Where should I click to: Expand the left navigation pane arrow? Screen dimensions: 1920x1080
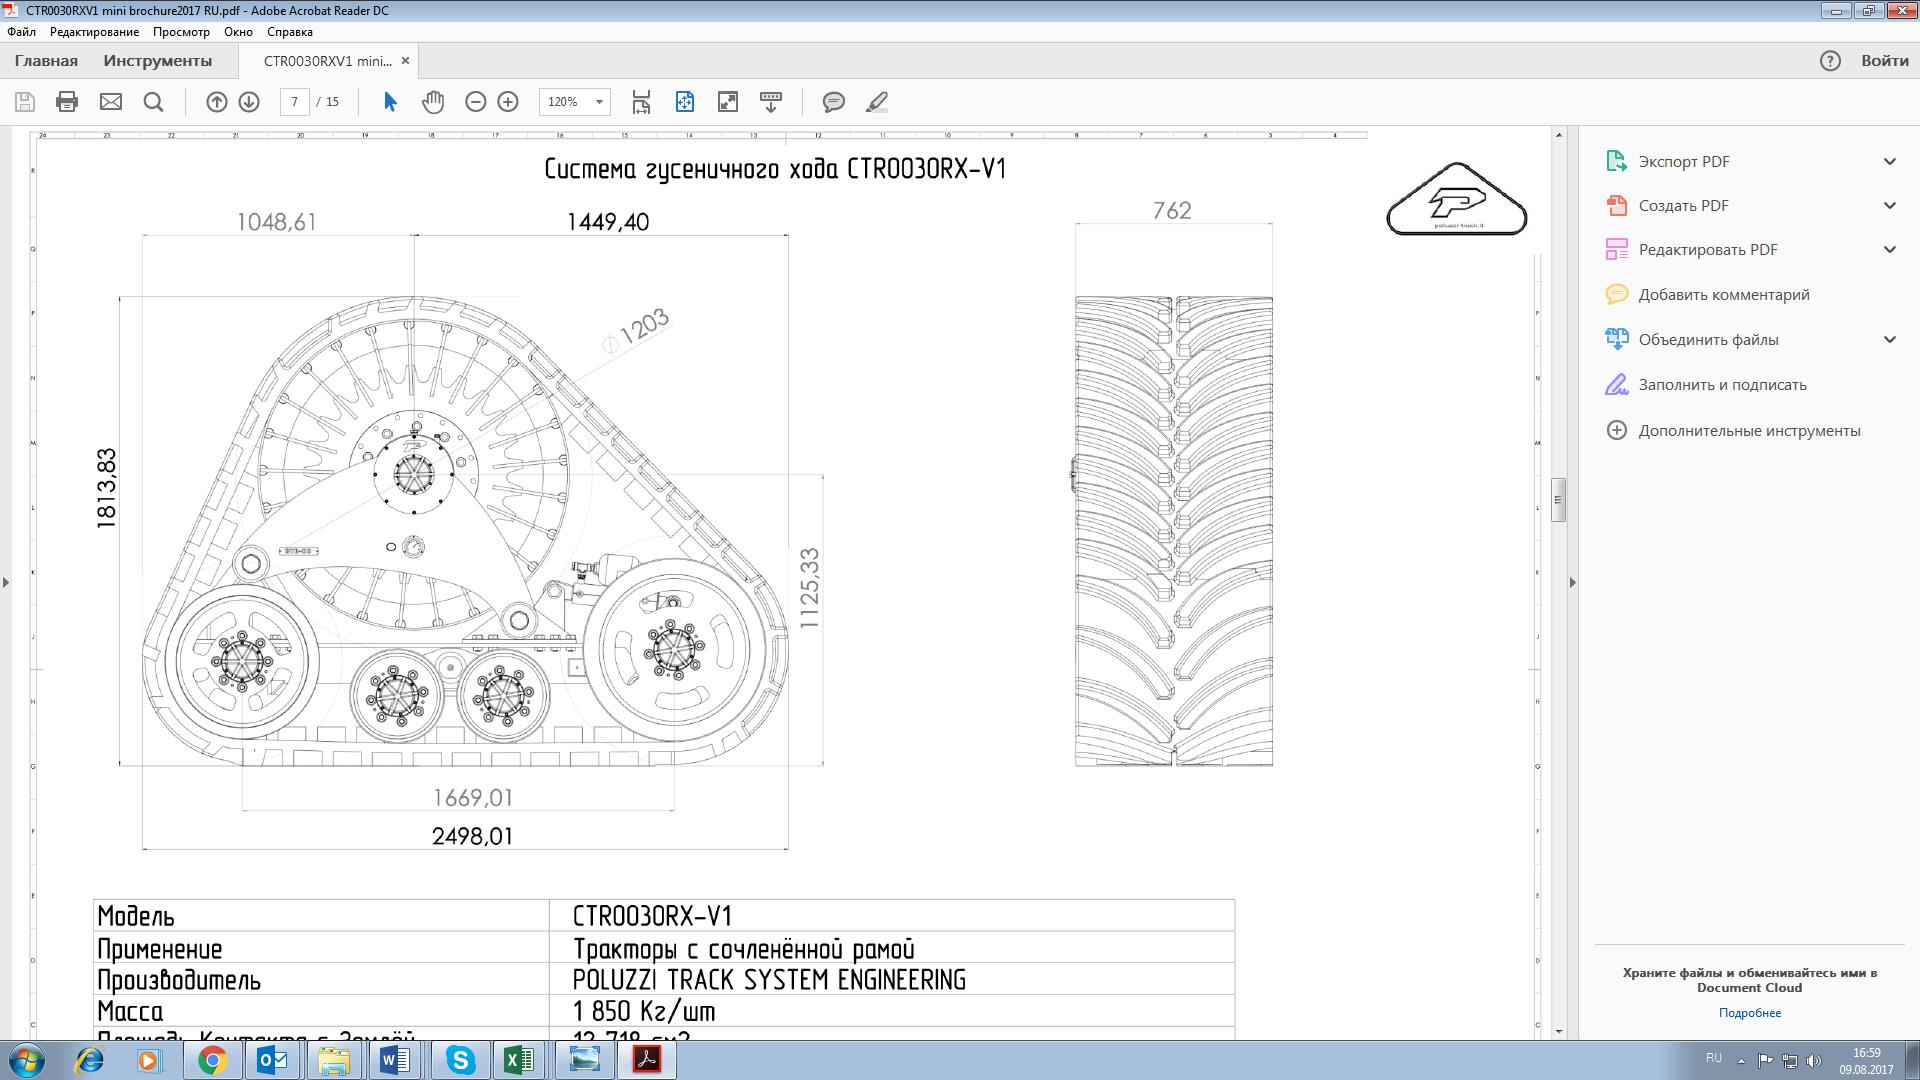tap(6, 583)
